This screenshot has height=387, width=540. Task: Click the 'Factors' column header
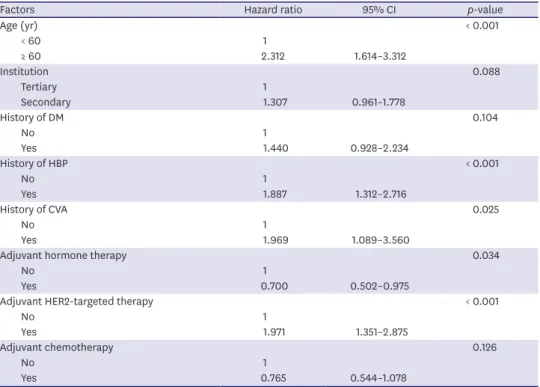pos(17,10)
